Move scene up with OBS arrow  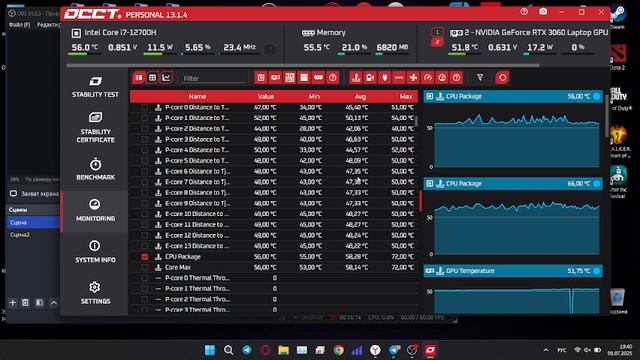click(53, 302)
